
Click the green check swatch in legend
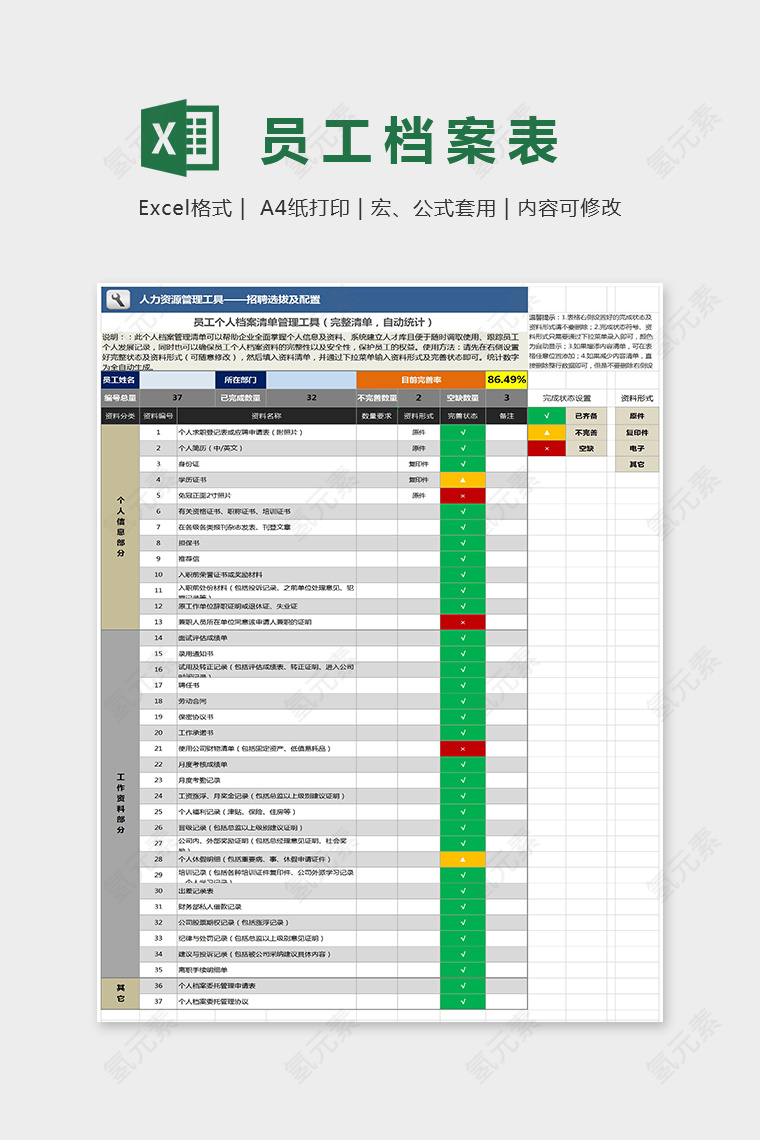547,416
